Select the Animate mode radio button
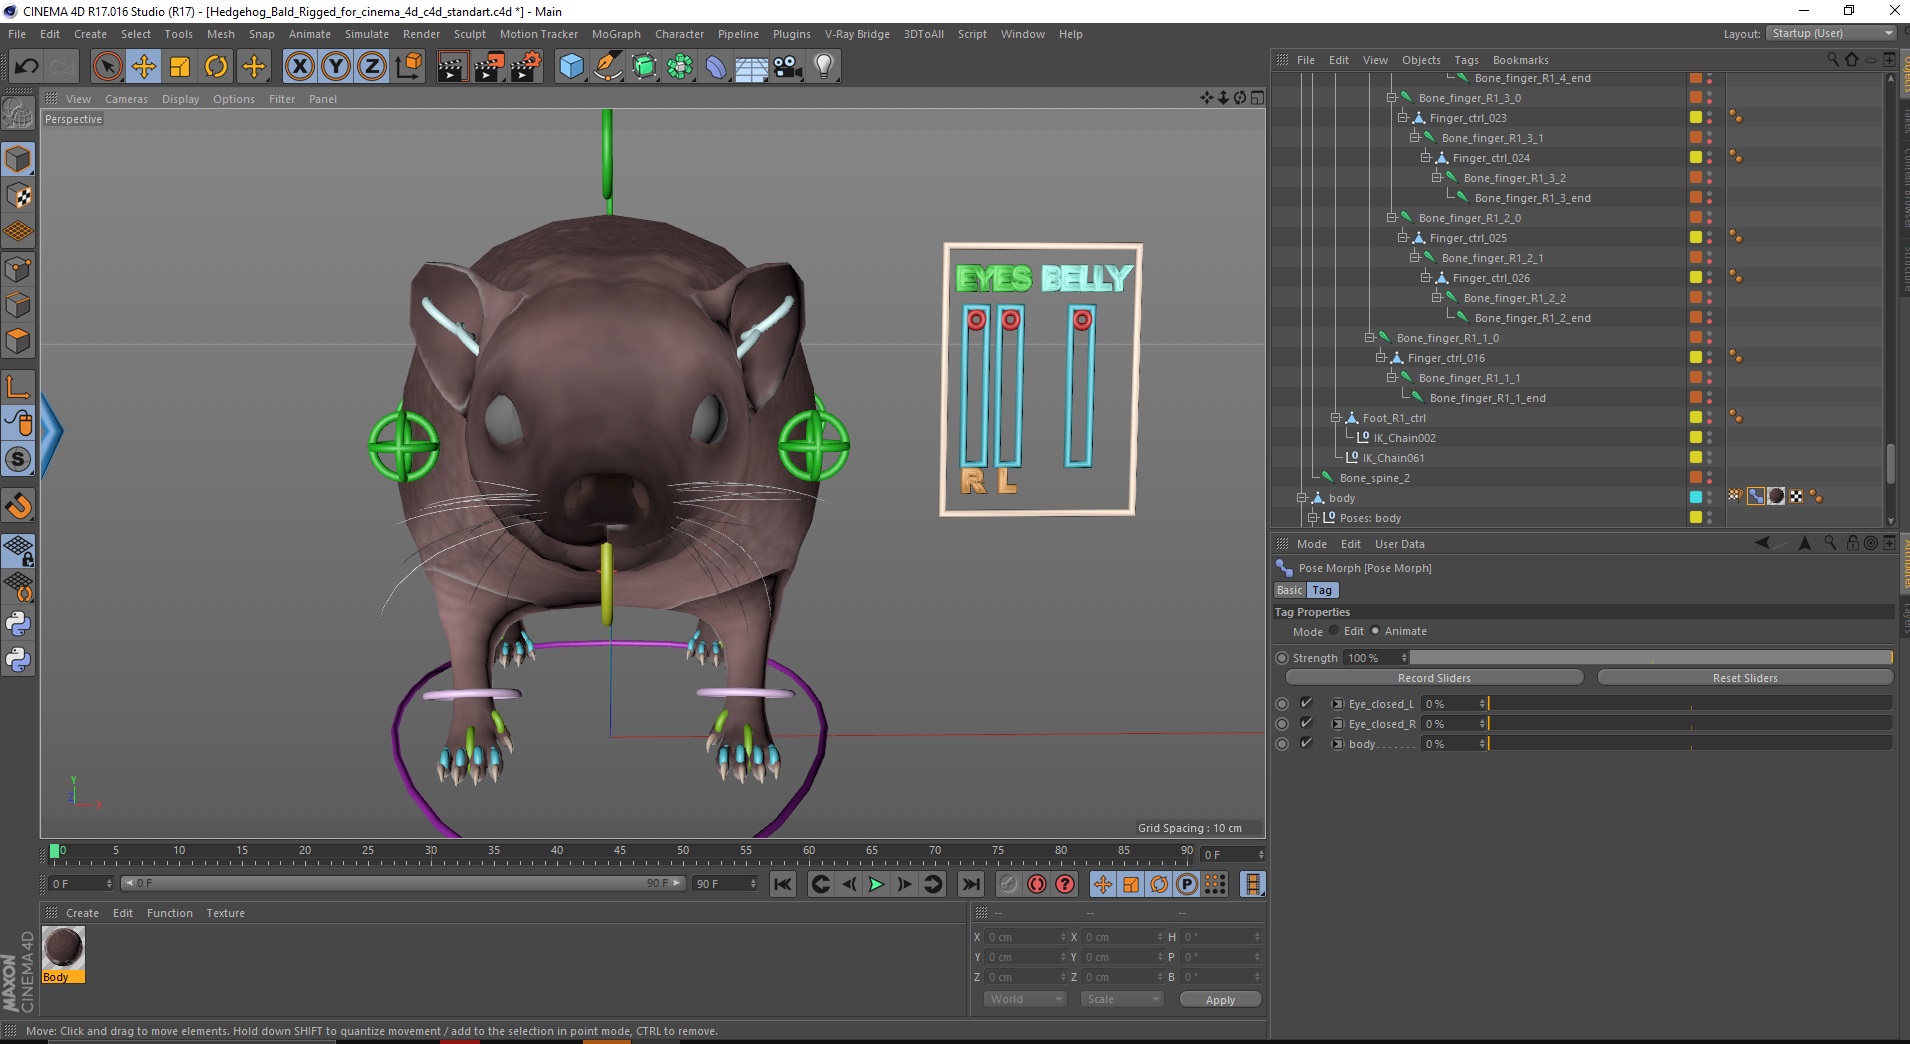 pyautogui.click(x=1376, y=631)
